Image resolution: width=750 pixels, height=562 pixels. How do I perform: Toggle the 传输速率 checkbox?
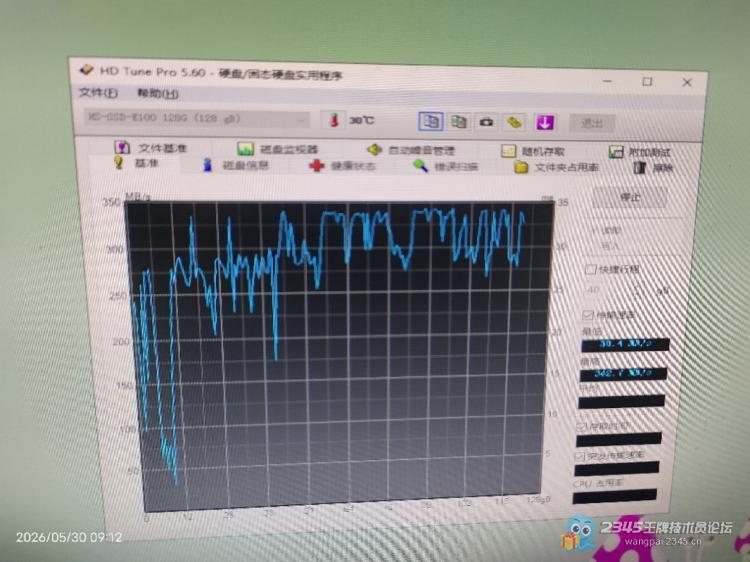[587, 315]
